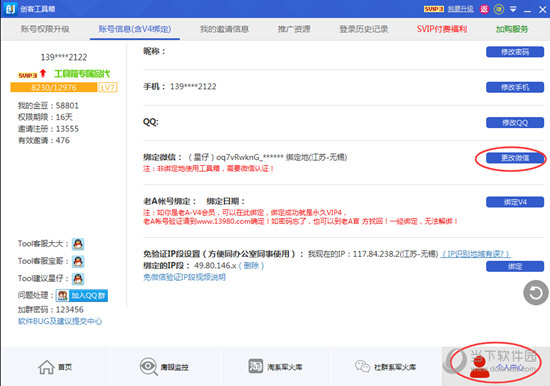Screen dimensions: 550x386
Task: Switch to the 账号信息(含V4绑定) tab
Action: tap(135, 29)
